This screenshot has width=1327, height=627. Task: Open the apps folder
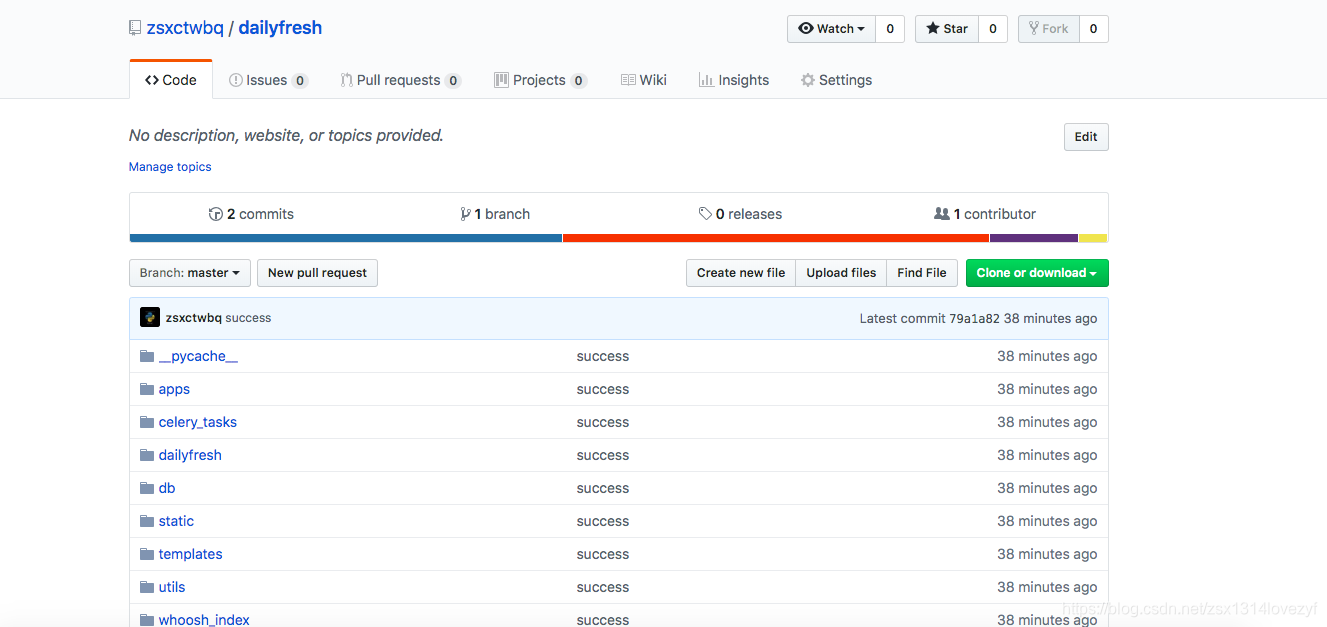click(174, 389)
